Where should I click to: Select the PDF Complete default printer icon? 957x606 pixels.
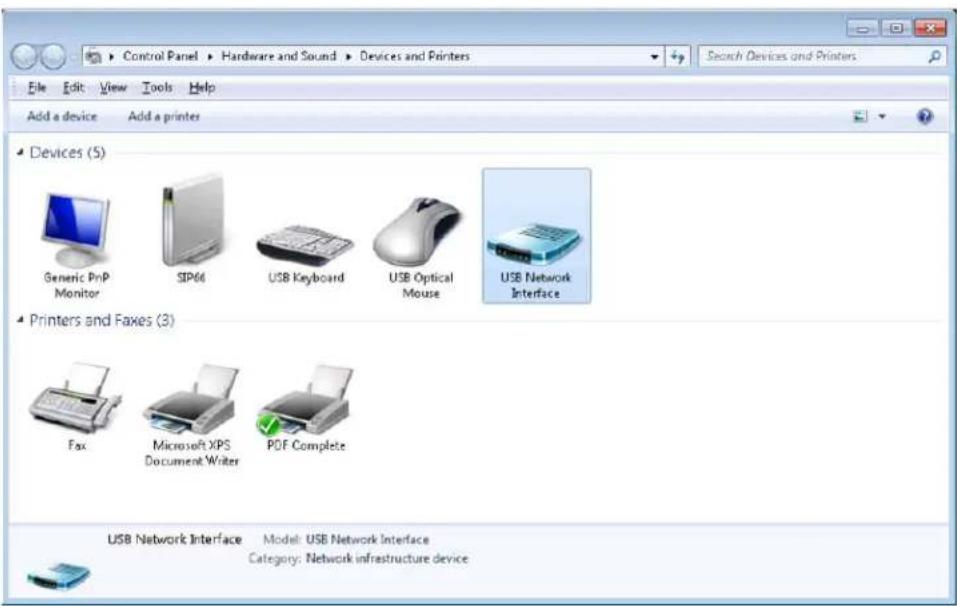(x=305, y=399)
